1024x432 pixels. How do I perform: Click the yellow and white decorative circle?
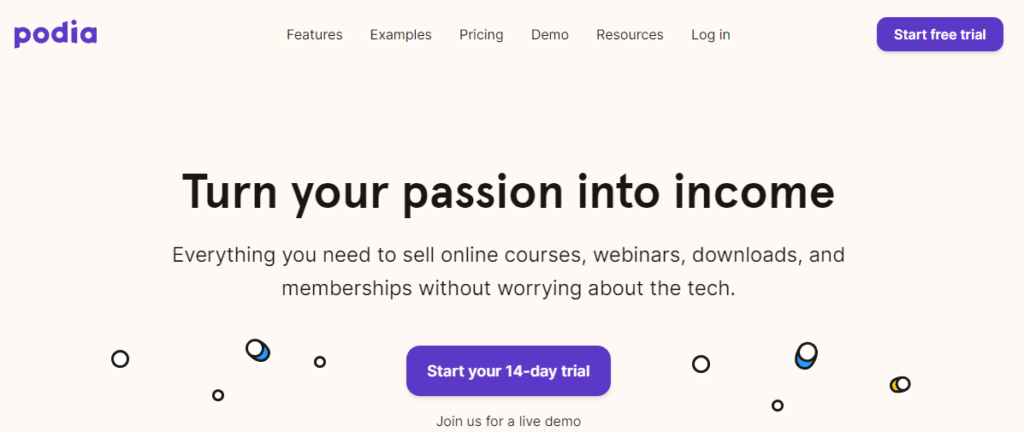[x=900, y=384]
